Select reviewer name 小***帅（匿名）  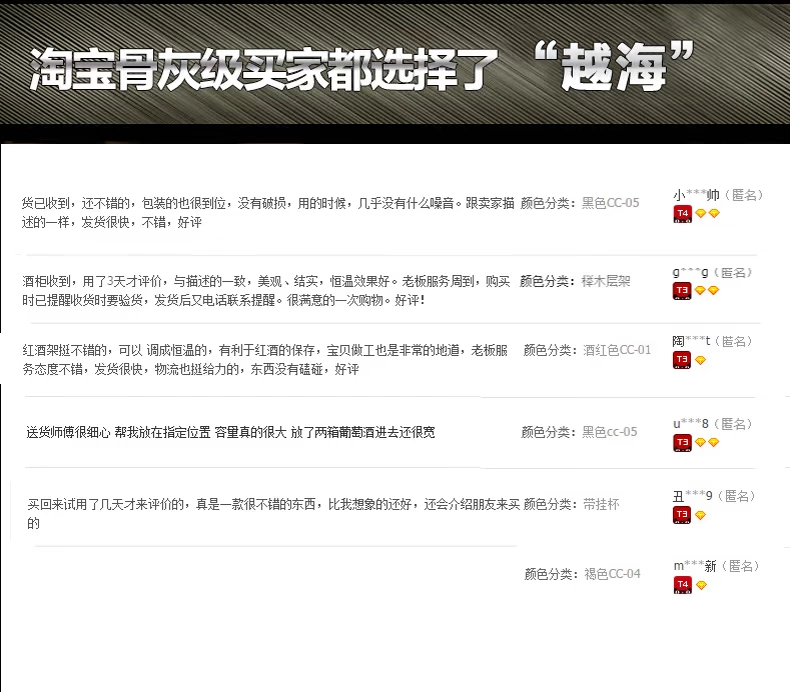pyautogui.click(x=718, y=195)
